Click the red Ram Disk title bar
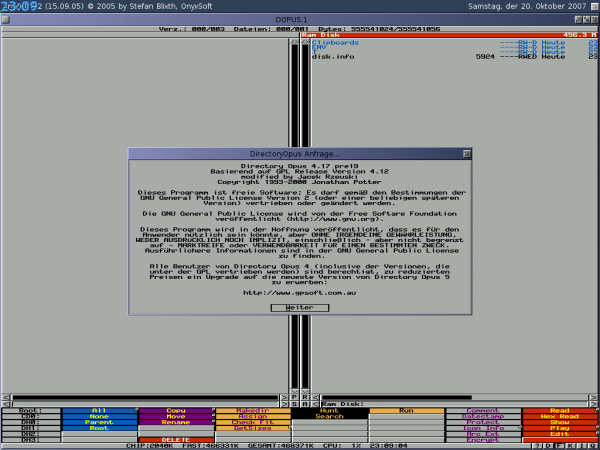This screenshot has width=600, height=450. pyautogui.click(x=449, y=35)
